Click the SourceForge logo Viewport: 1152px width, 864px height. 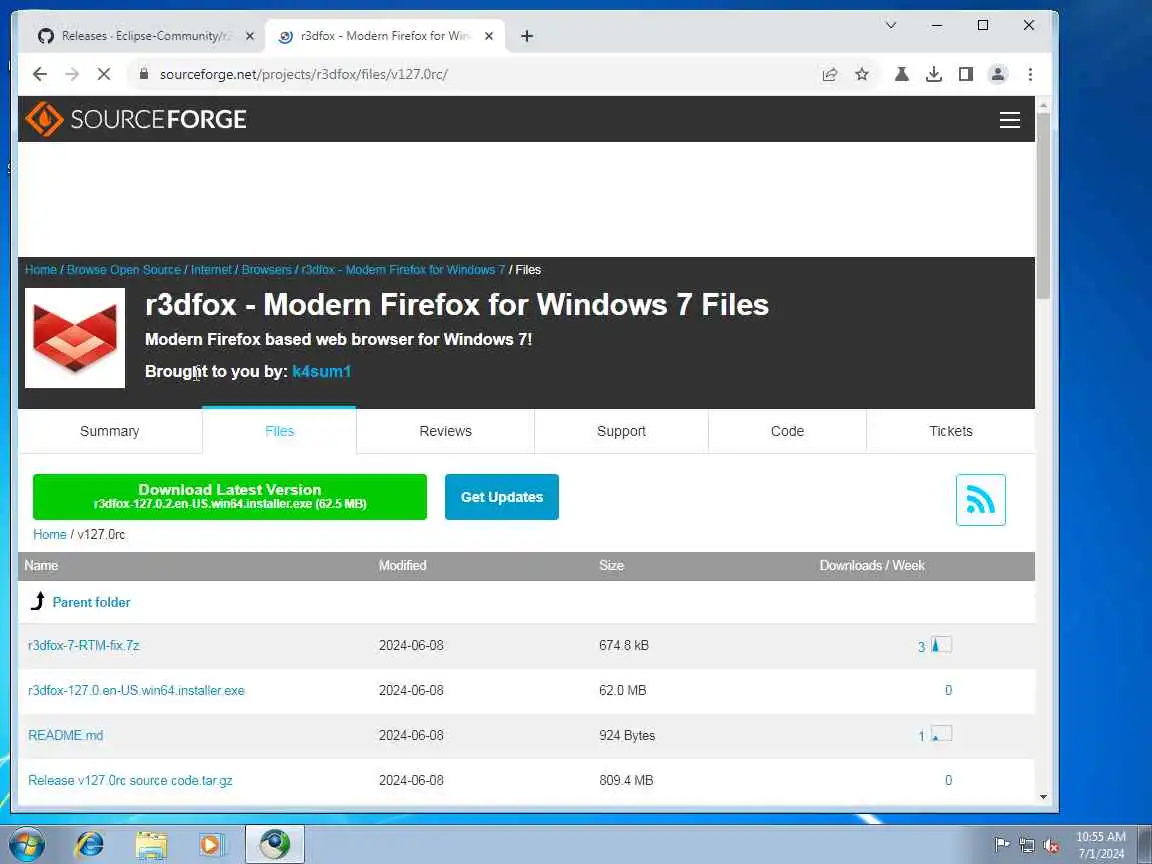(136, 119)
